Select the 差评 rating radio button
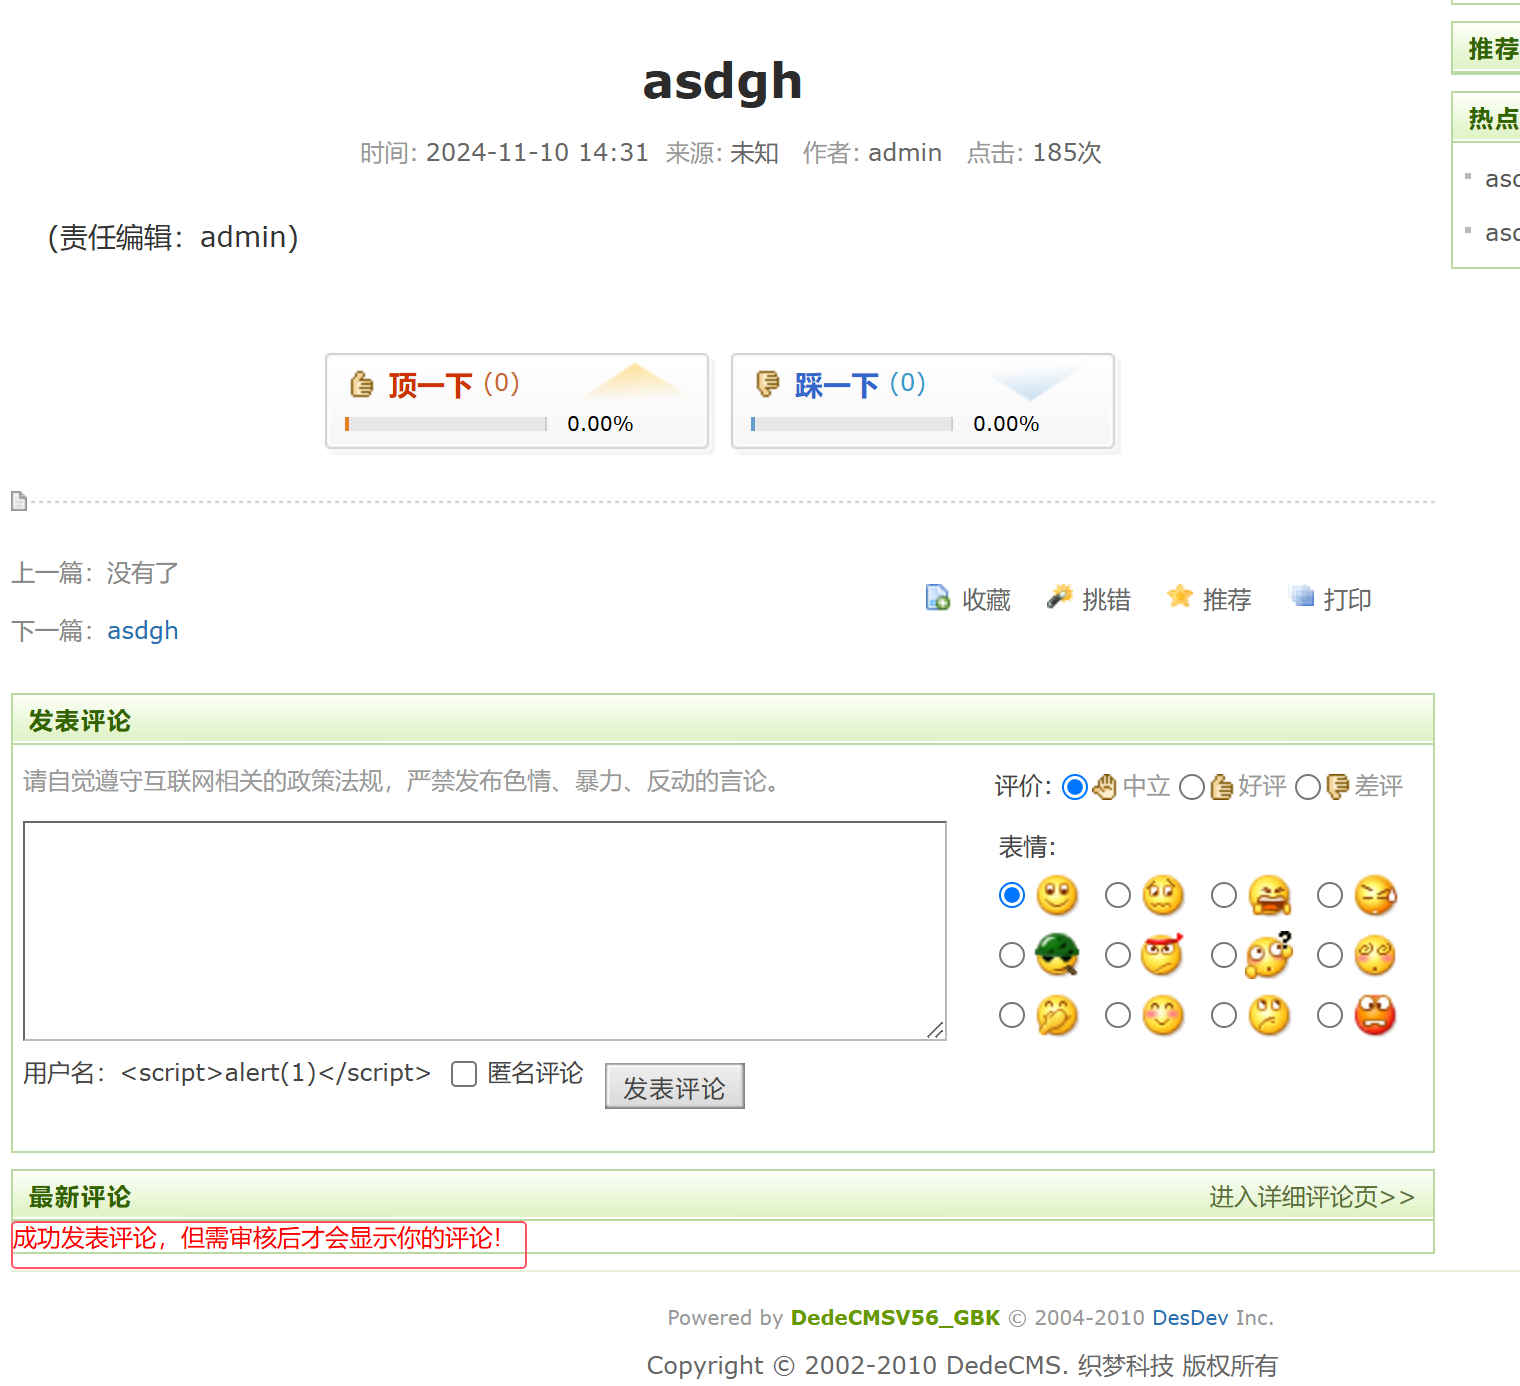This screenshot has width=1520, height=1386. pos(1308,787)
